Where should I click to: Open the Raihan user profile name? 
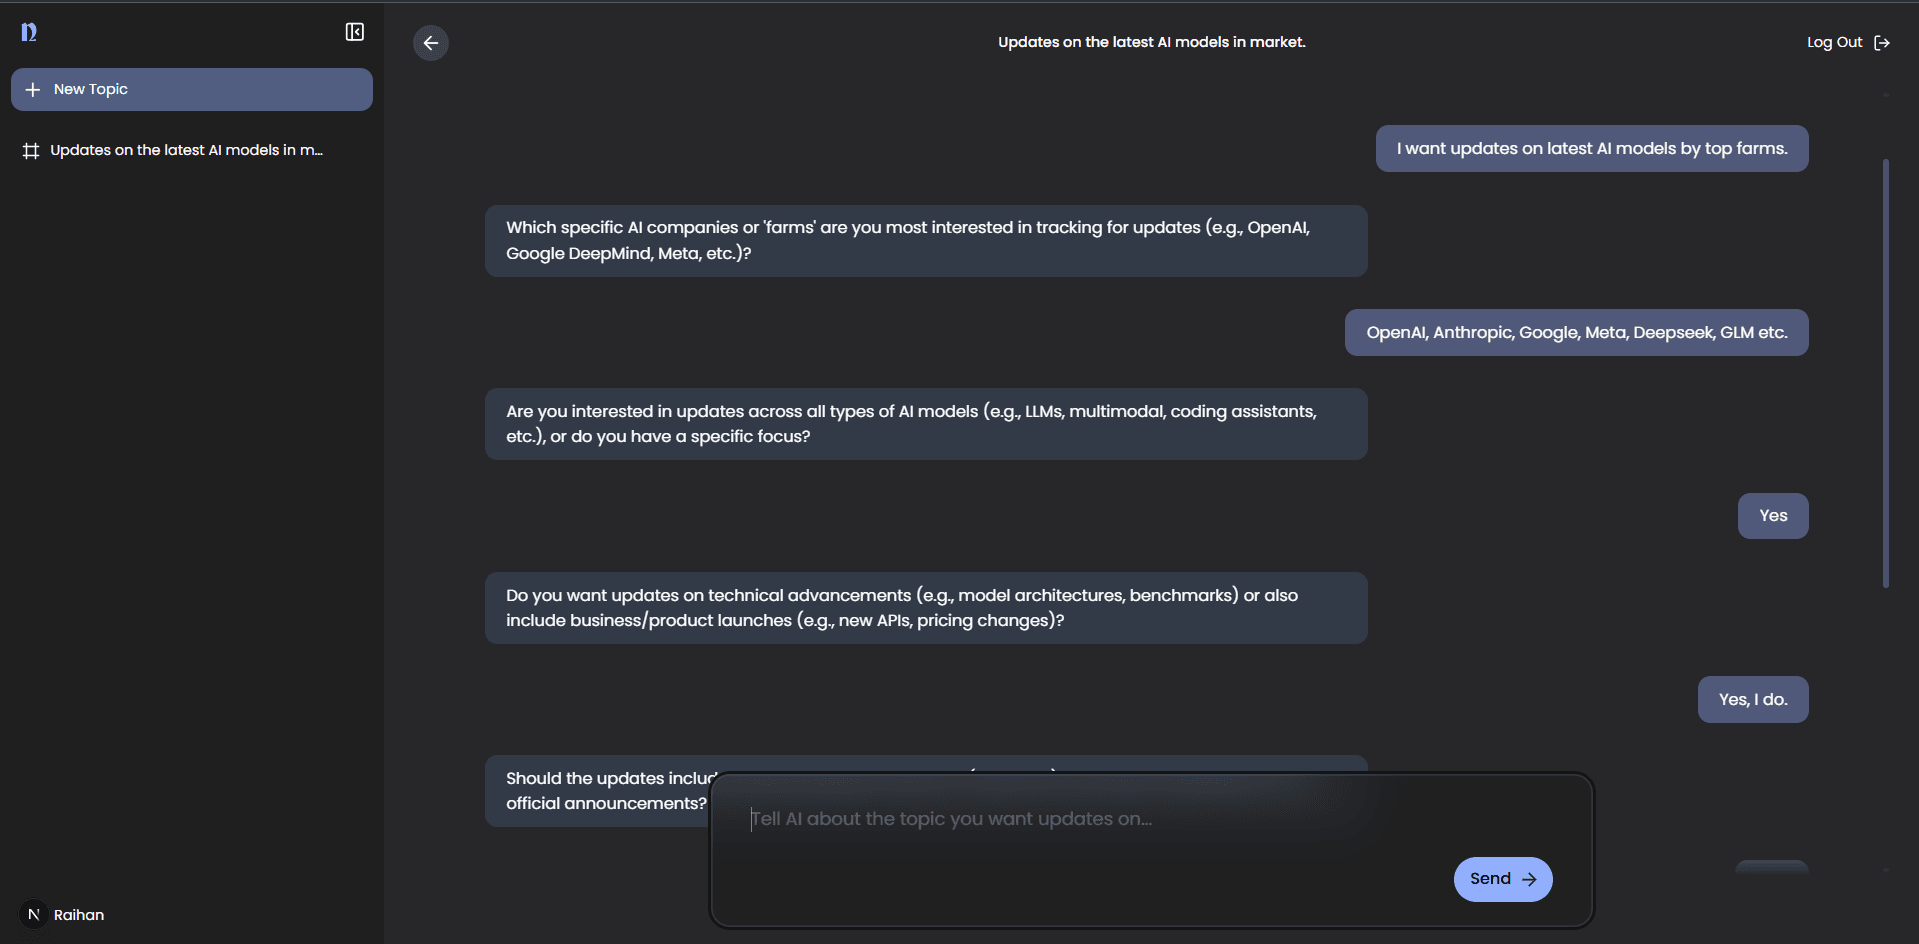click(x=79, y=915)
